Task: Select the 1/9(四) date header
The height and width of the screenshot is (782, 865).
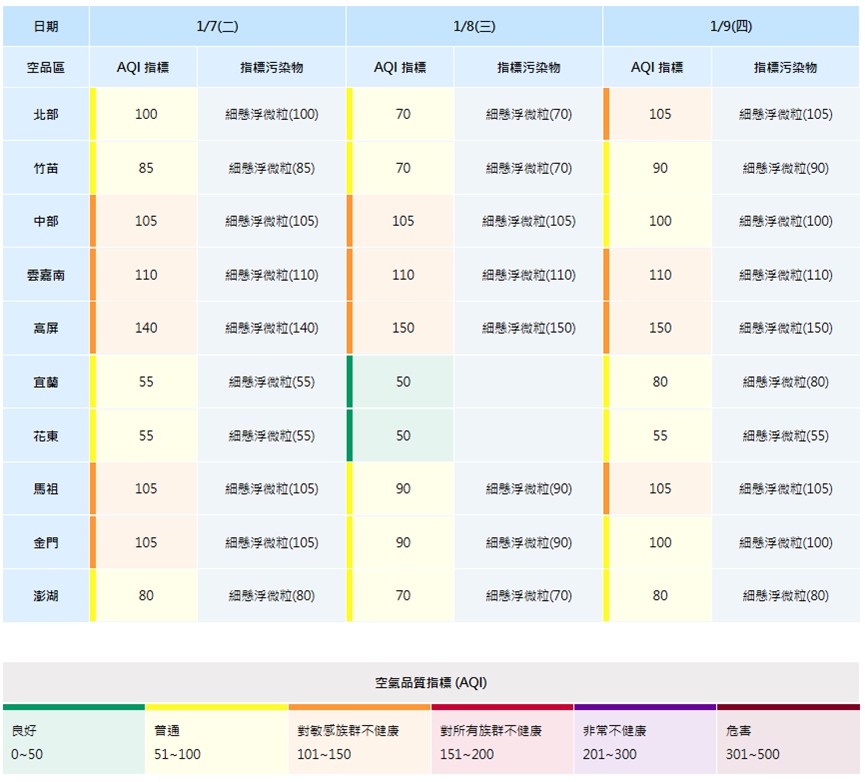Action: pos(731,26)
